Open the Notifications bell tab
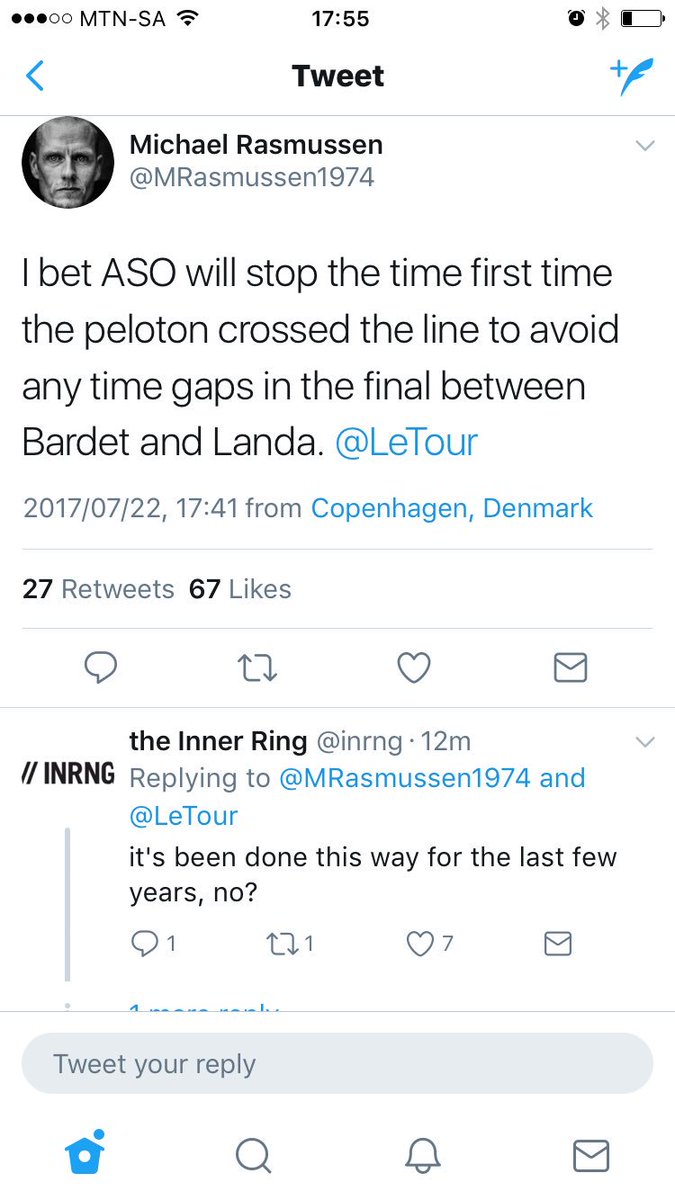 pos(423,1156)
